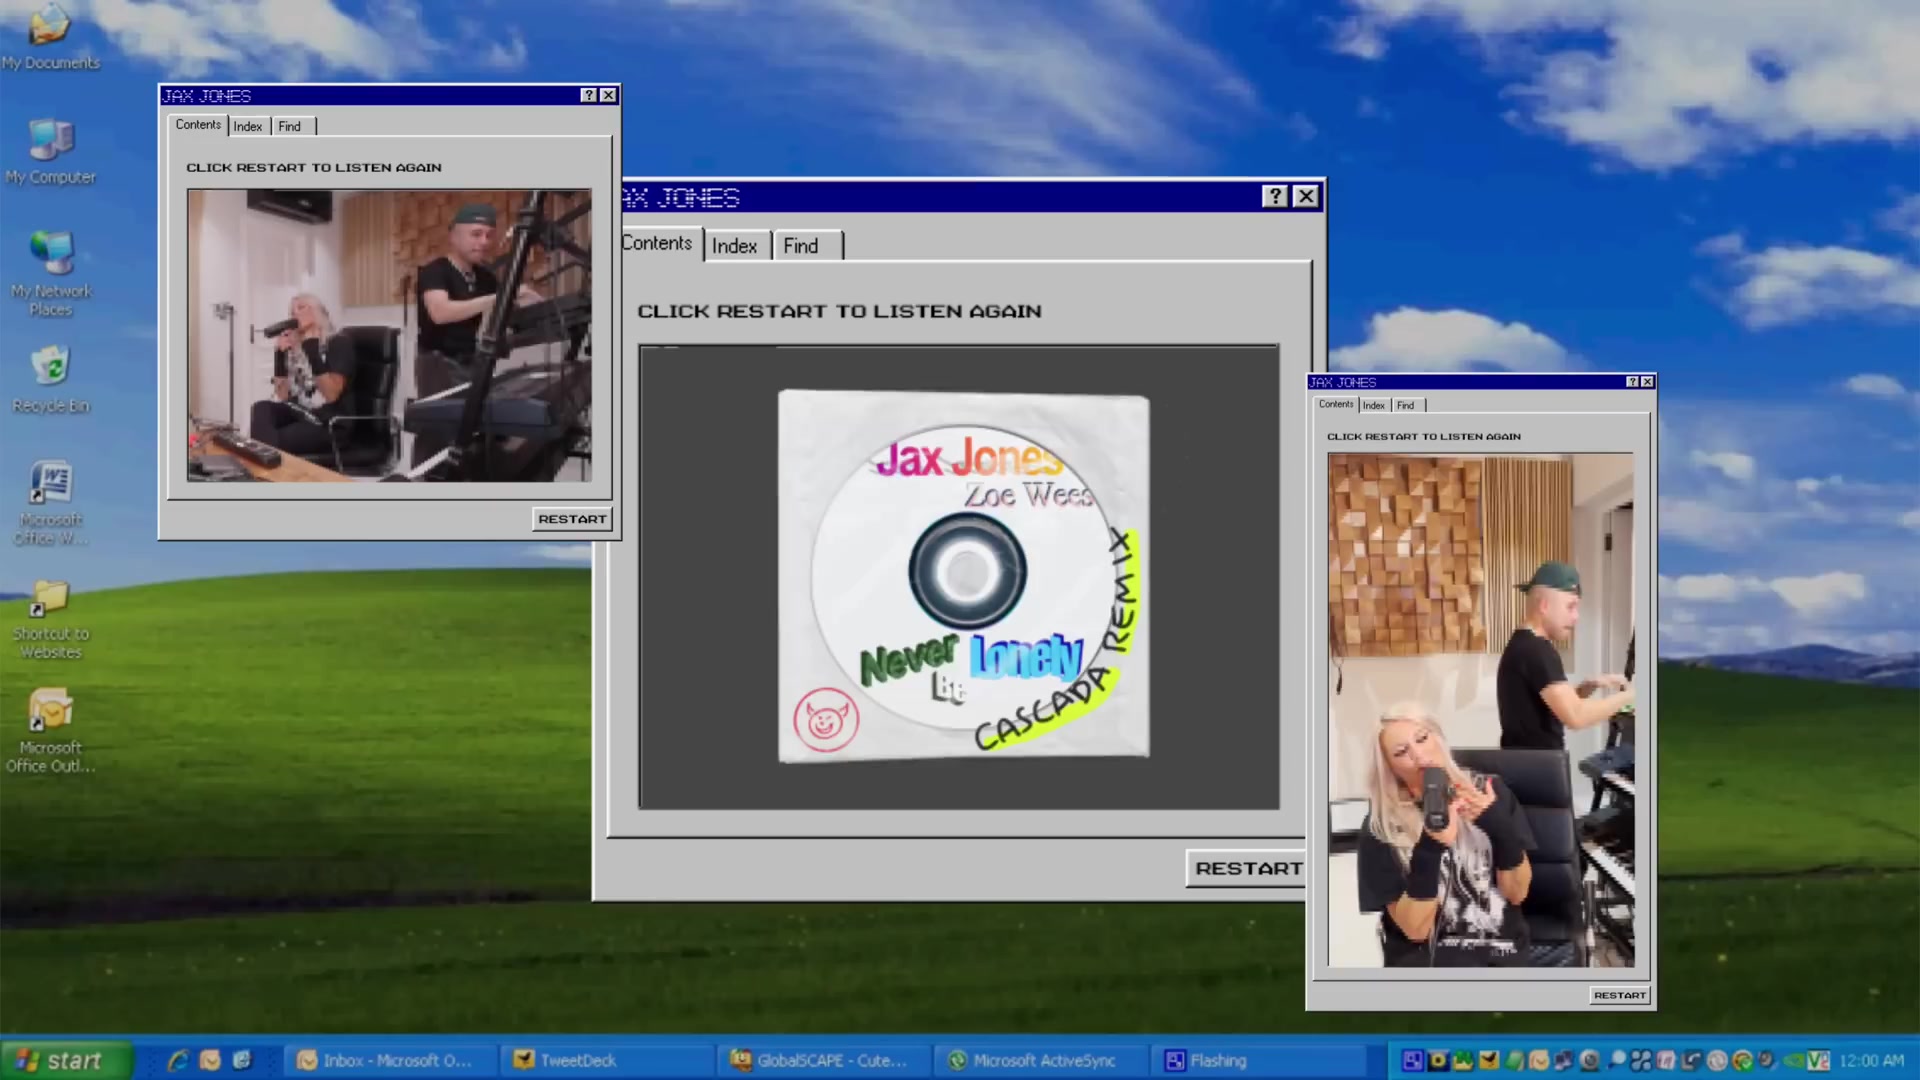Select Find tab in the center window
Viewport: 1920px width, 1080px height.
click(x=808, y=246)
